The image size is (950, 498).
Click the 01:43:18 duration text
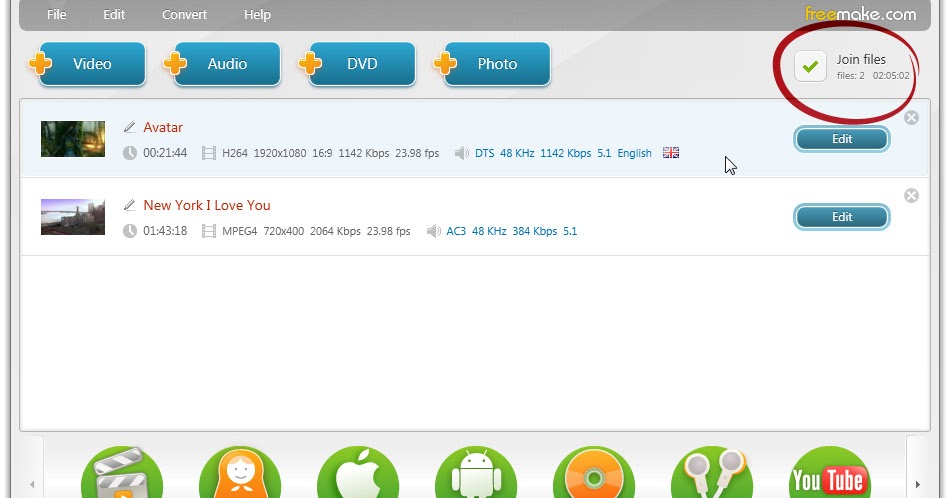click(x=165, y=231)
